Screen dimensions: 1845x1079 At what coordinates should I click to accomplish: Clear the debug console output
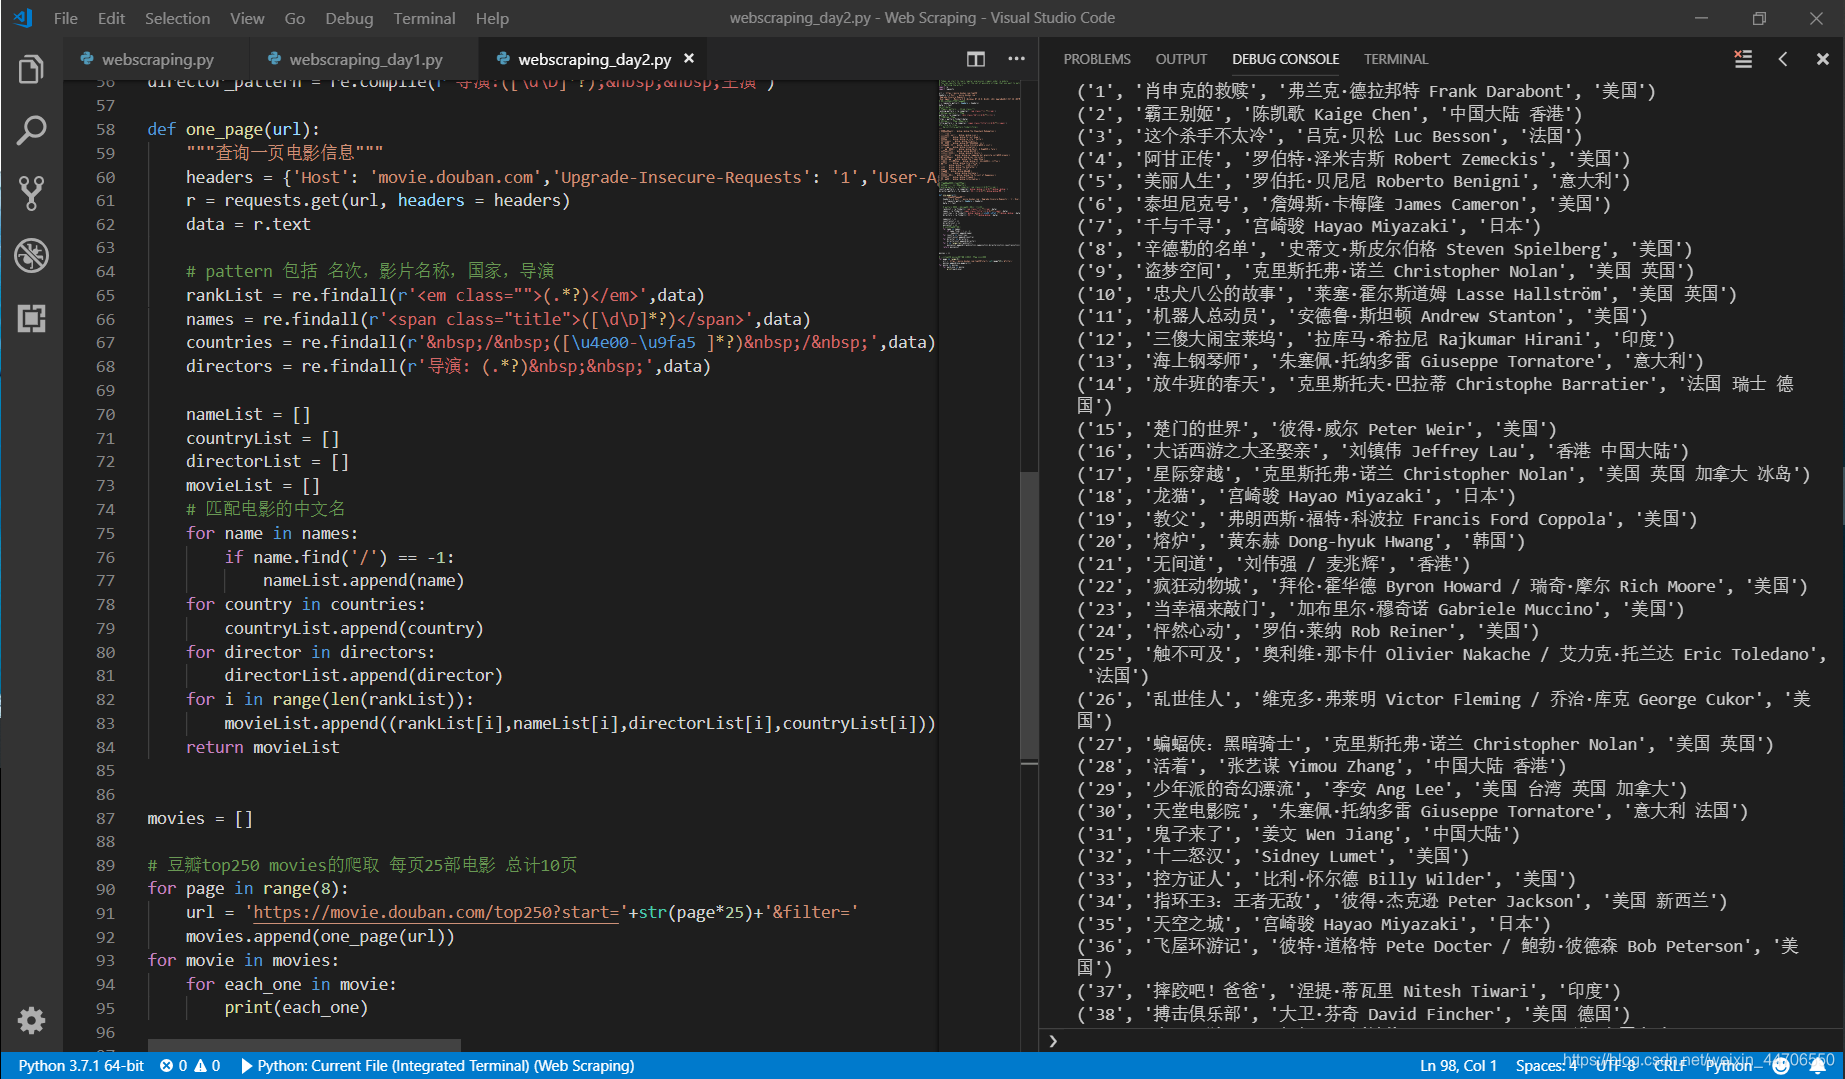click(1743, 59)
